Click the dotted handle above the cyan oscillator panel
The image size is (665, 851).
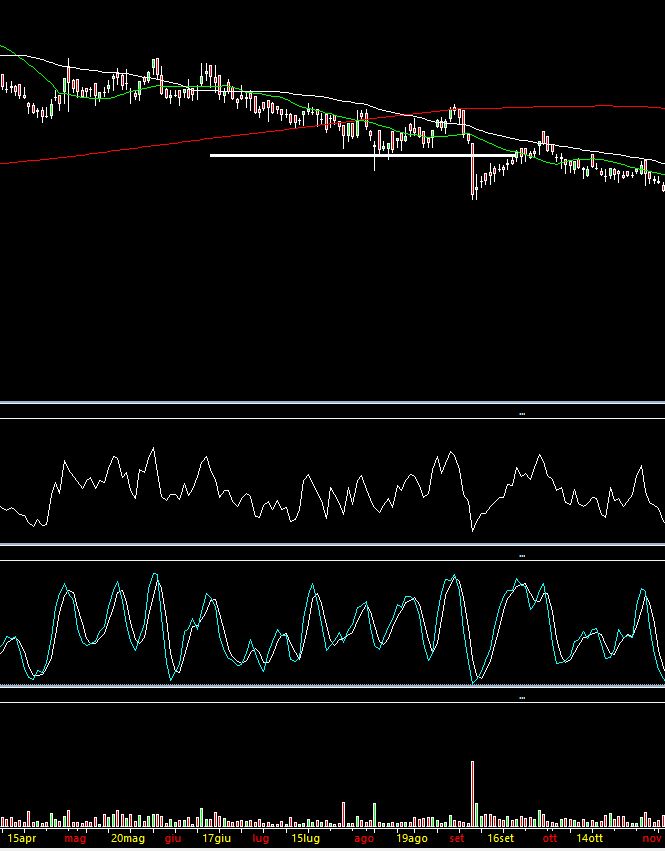point(522,556)
